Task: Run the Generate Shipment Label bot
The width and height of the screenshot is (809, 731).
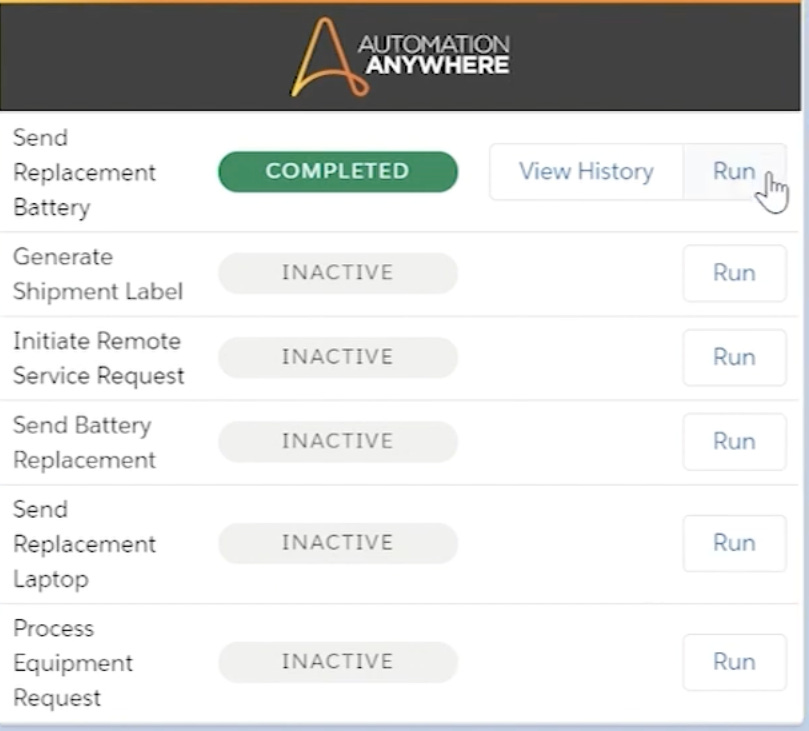Action: (x=734, y=272)
